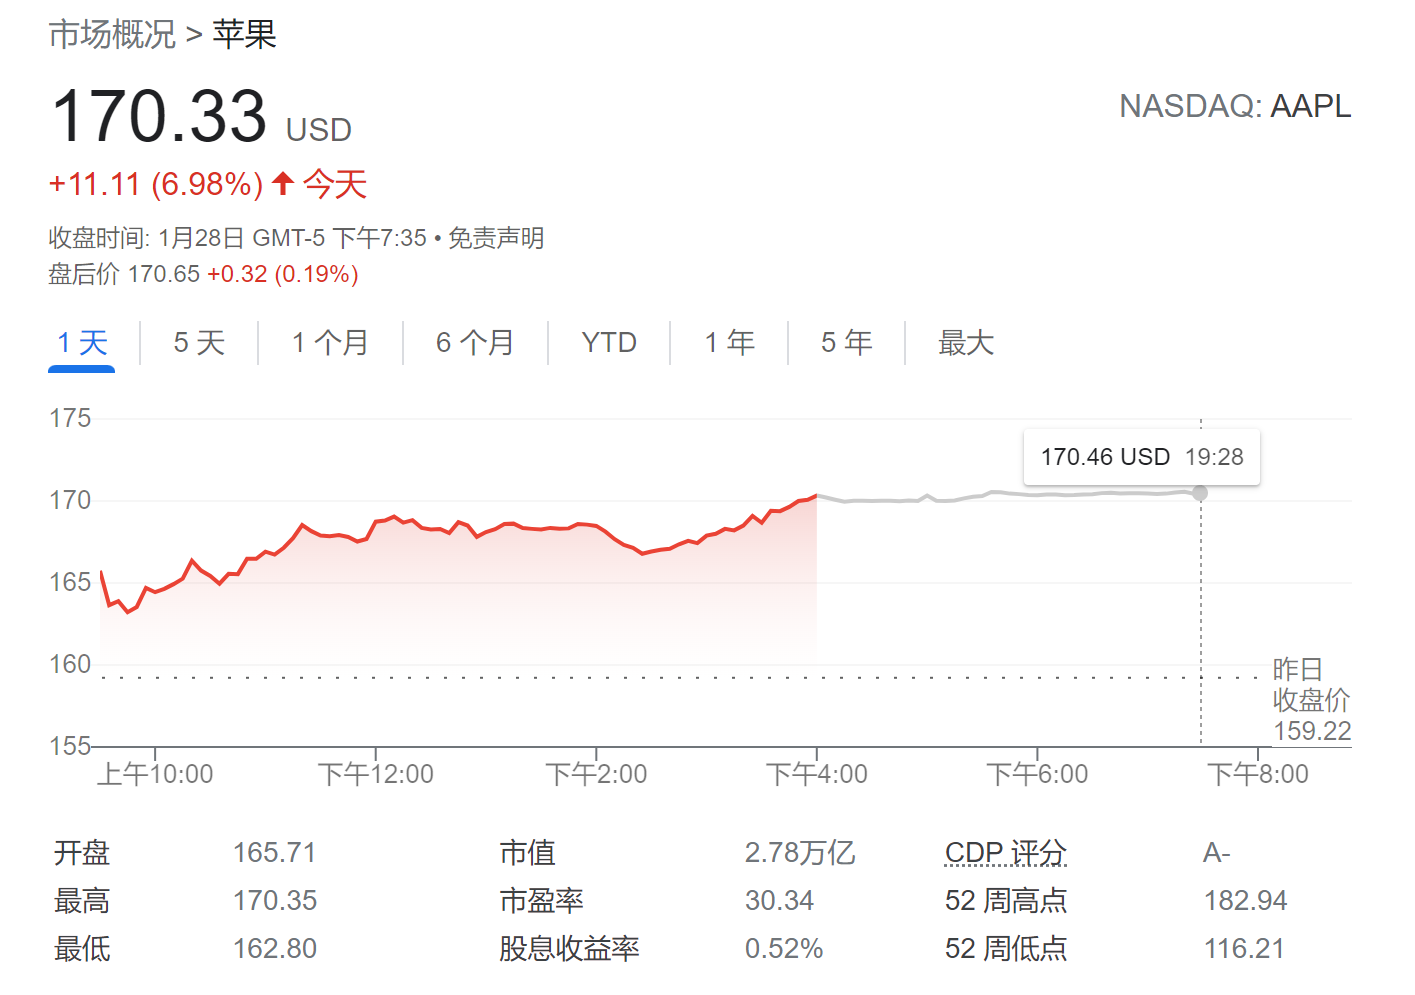Click the 下午4:00 axis label
The width and height of the screenshot is (1415, 995).
click(817, 774)
